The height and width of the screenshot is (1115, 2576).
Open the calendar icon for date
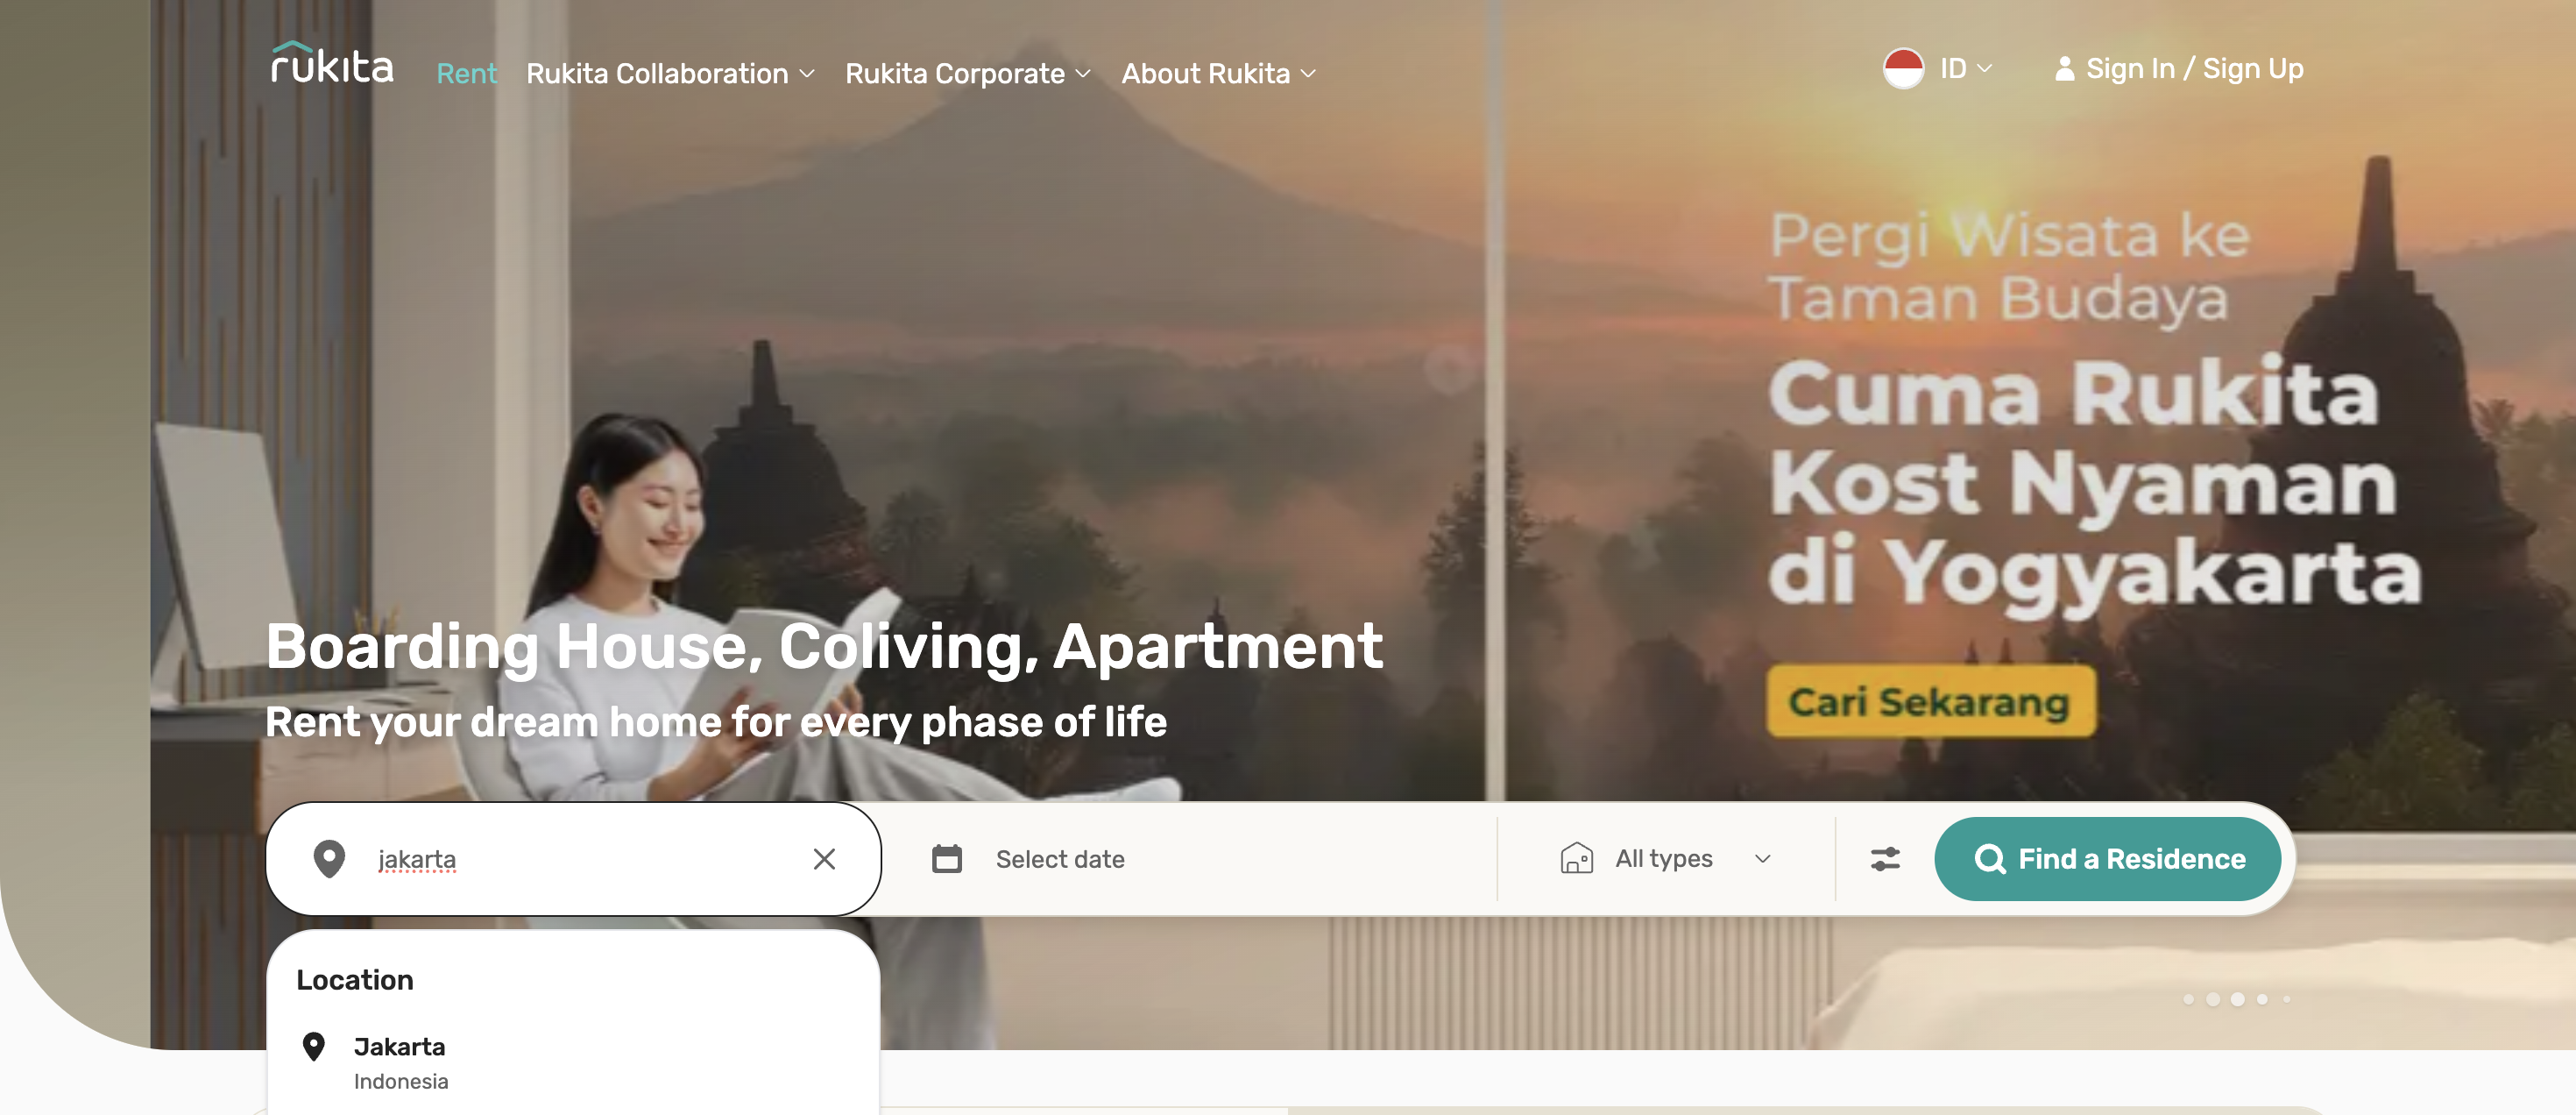coord(947,859)
